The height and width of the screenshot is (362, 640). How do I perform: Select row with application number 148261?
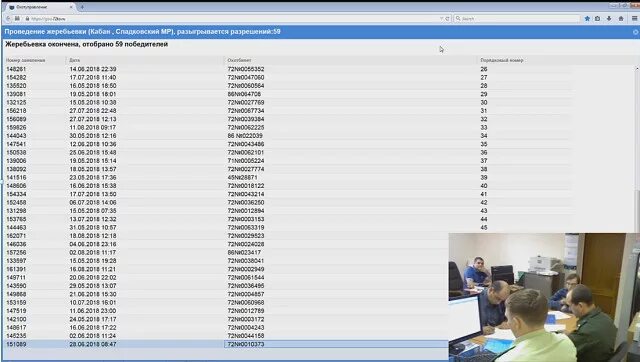pyautogui.click(x=320, y=69)
